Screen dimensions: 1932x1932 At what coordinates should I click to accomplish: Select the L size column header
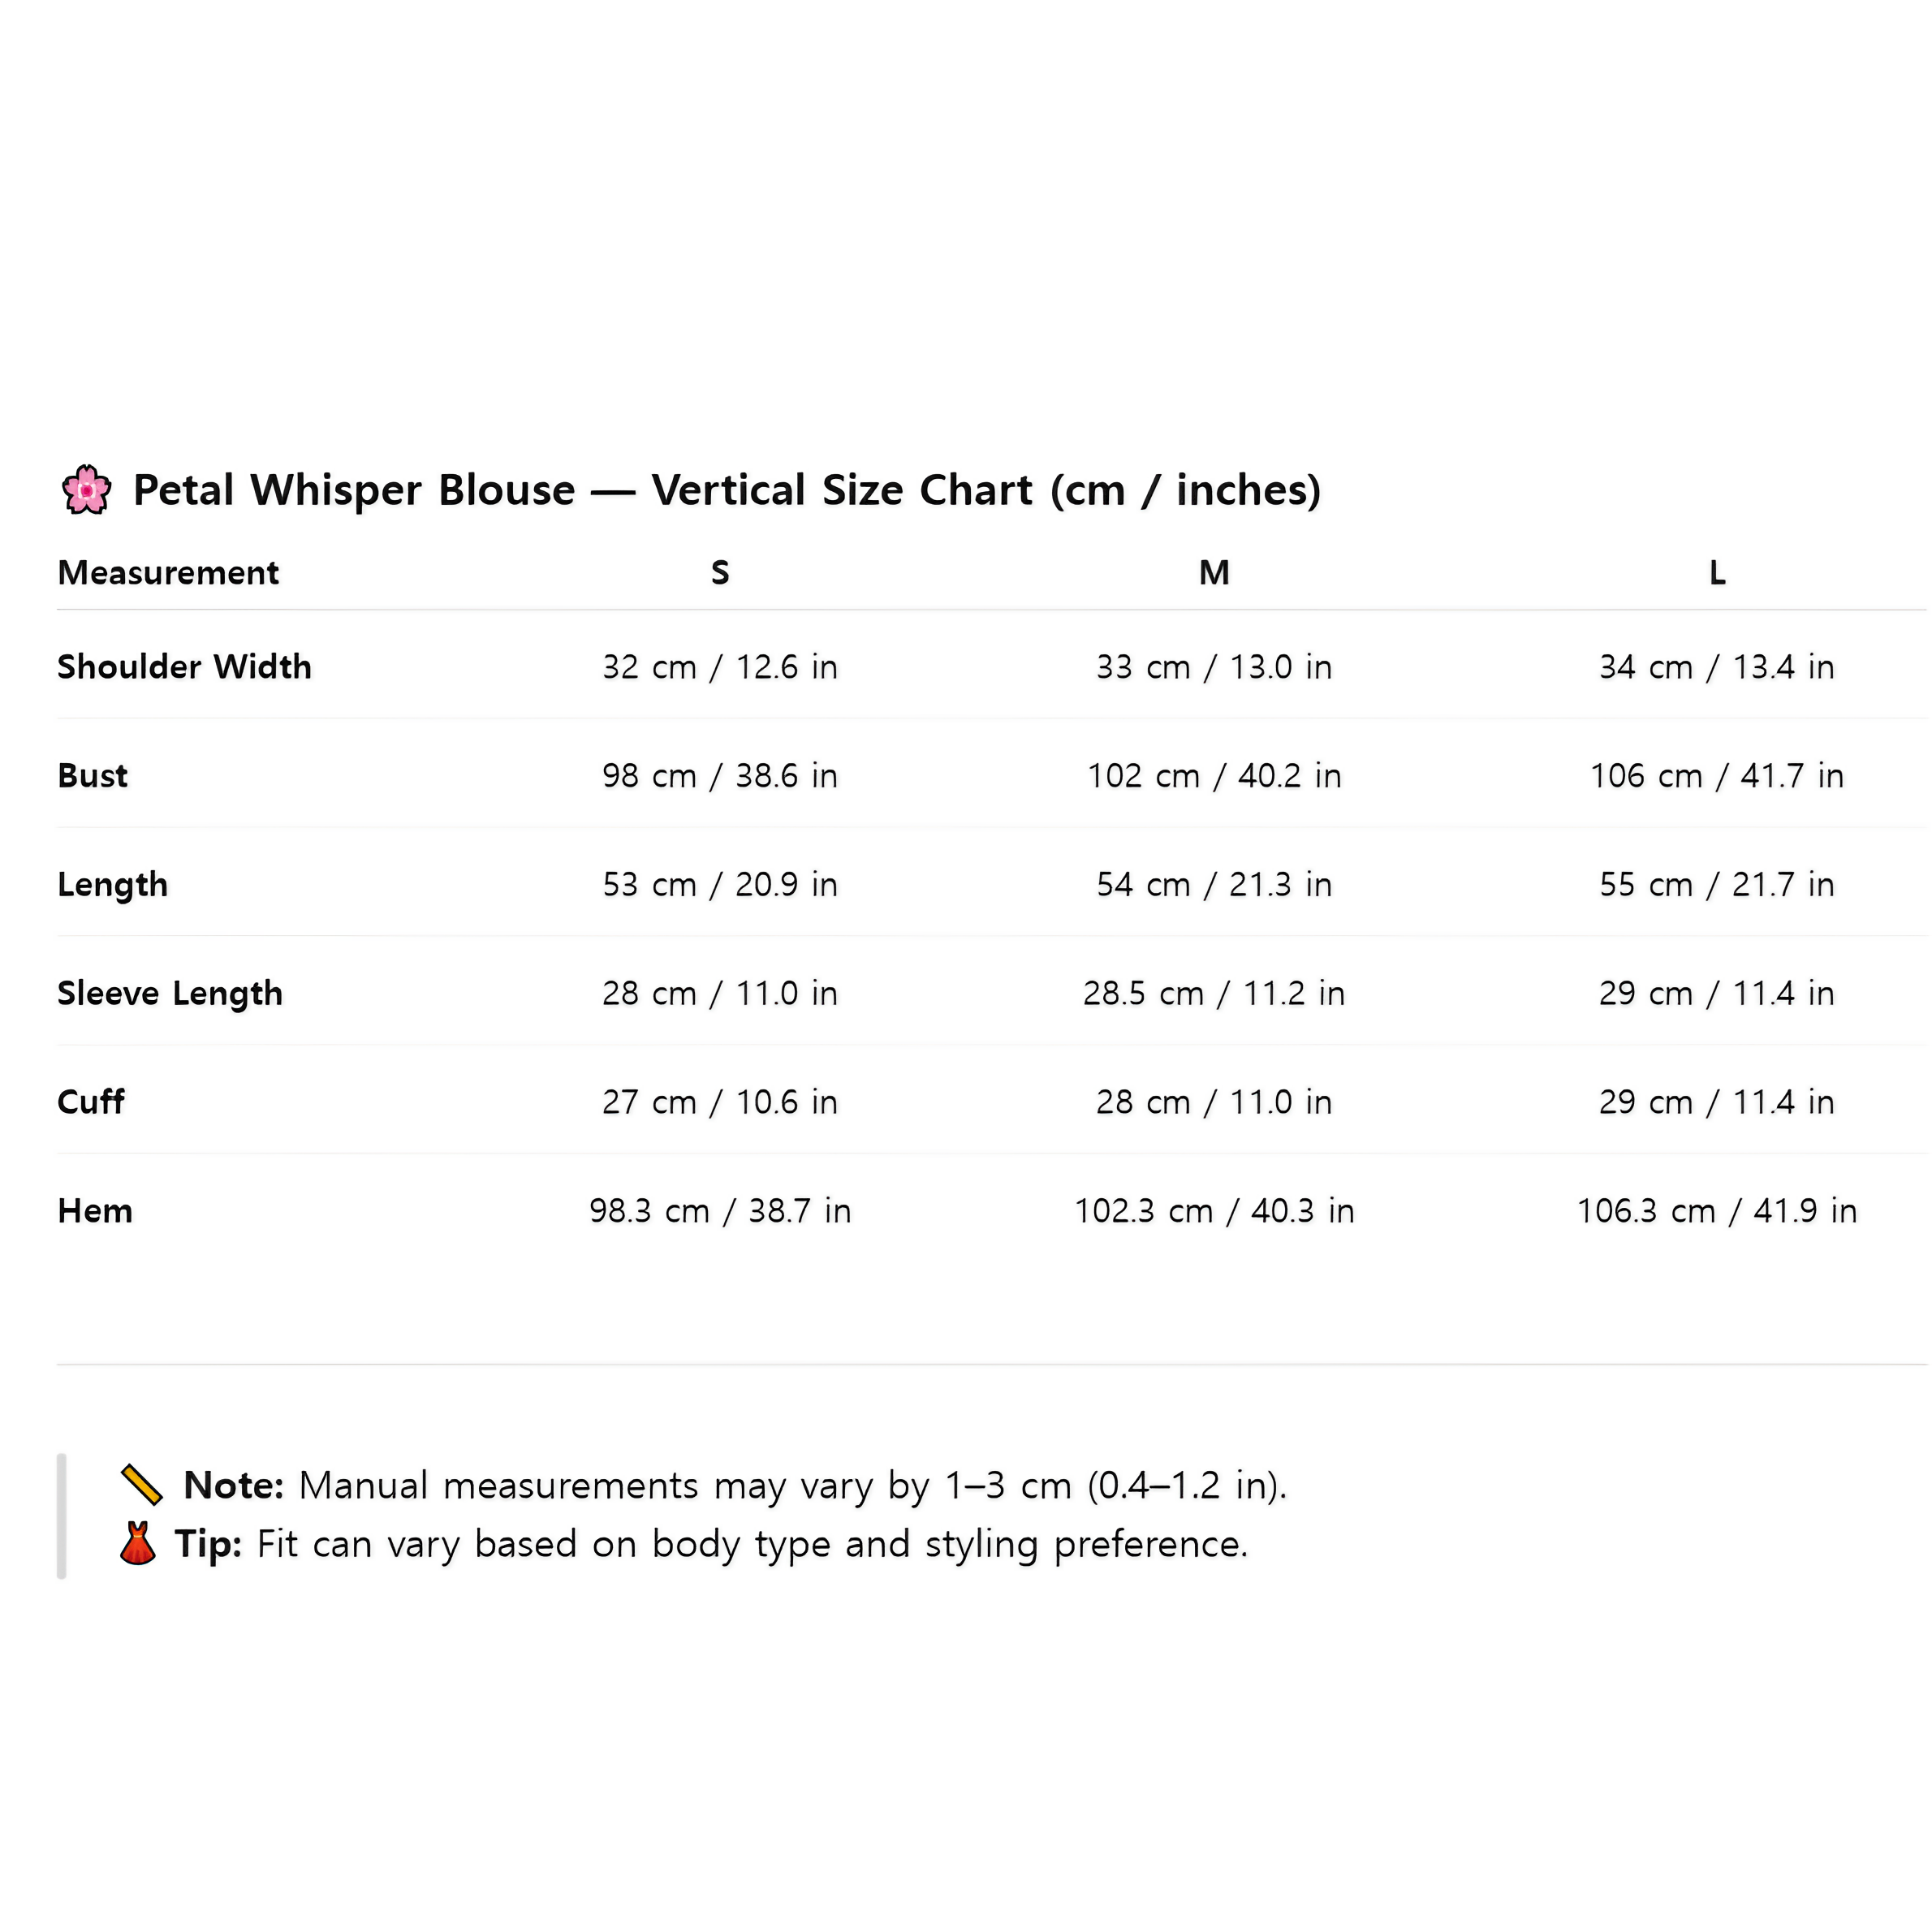(x=1717, y=573)
